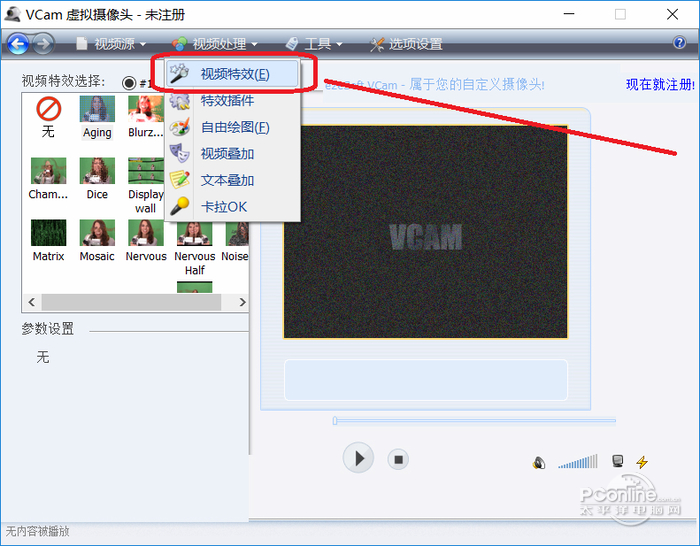Pick the Aging effect thumbnail
Image resolution: width=700 pixels, height=546 pixels.
pyautogui.click(x=97, y=108)
